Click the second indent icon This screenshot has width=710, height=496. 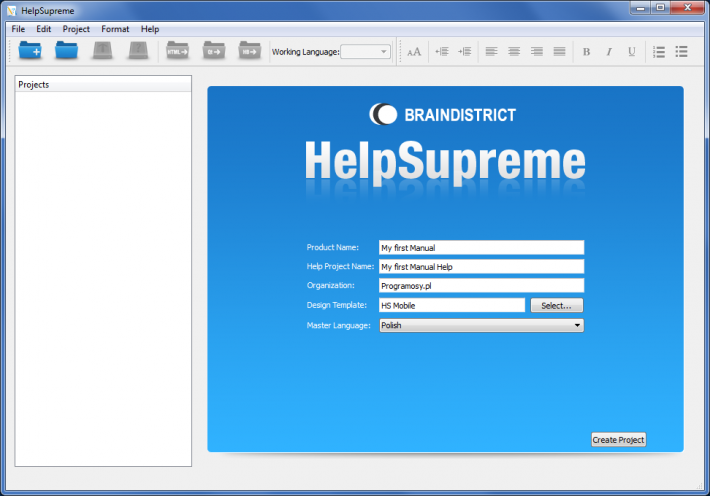click(465, 52)
